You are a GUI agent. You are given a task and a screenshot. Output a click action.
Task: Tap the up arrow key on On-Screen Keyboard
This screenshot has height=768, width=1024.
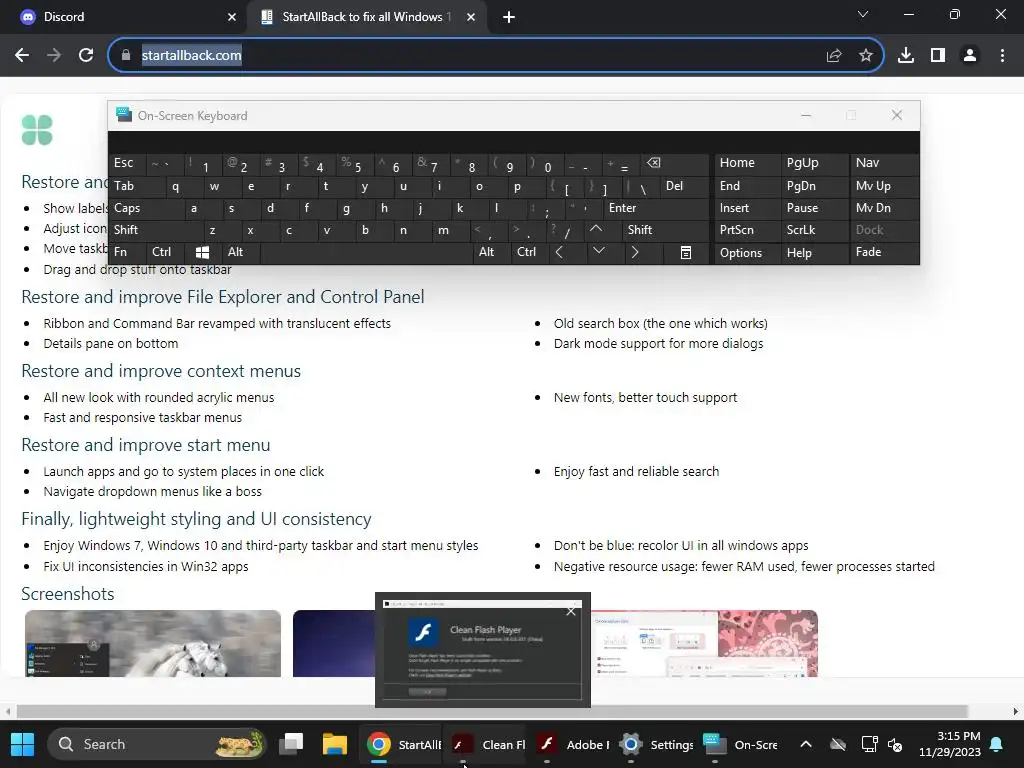pyautogui.click(x=596, y=230)
